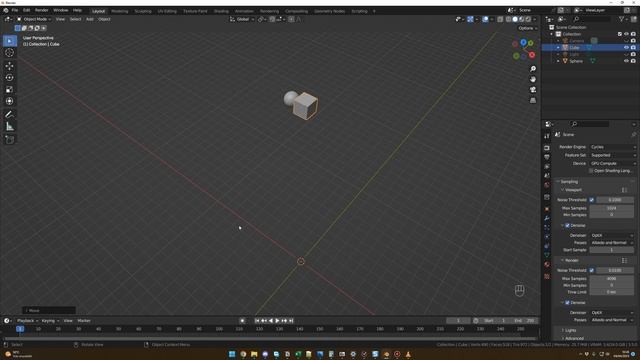Select the Annotate tool
Image resolution: width=640 pixels, height=360 pixels.
(9, 115)
